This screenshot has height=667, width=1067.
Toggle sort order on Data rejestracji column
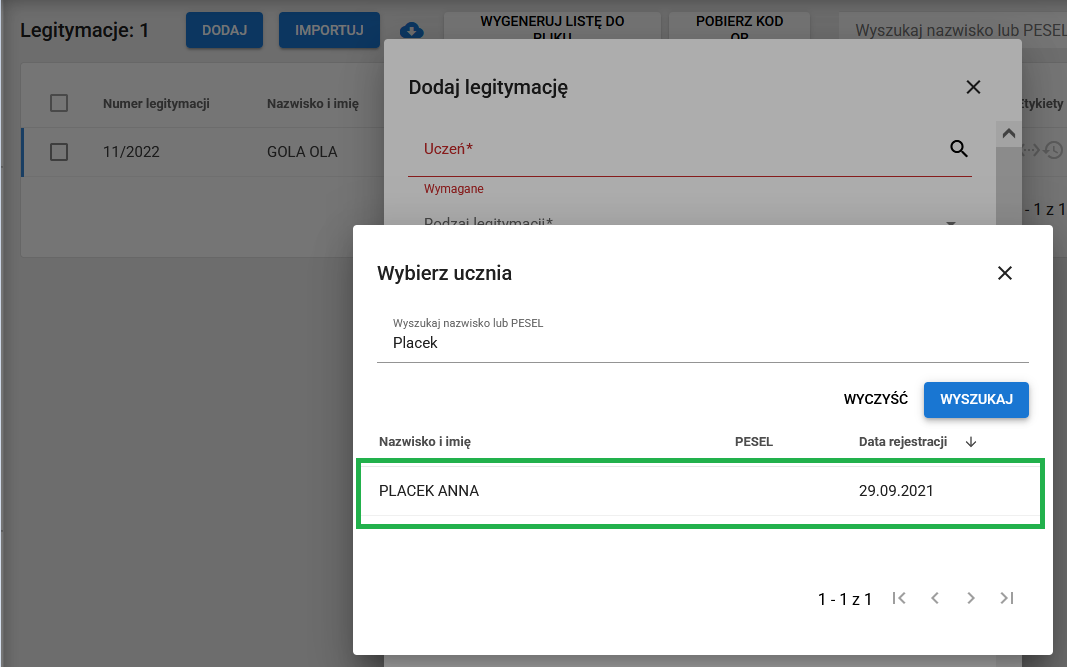(970, 441)
